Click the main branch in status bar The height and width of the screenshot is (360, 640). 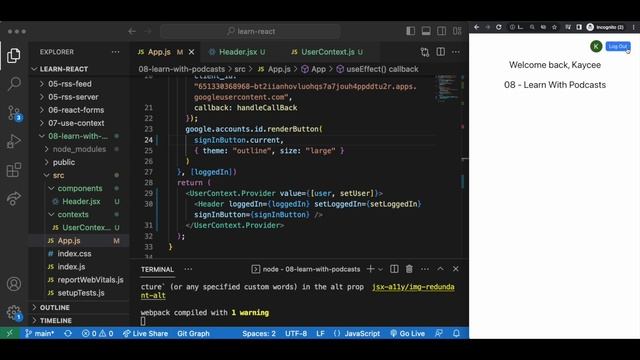point(39,333)
